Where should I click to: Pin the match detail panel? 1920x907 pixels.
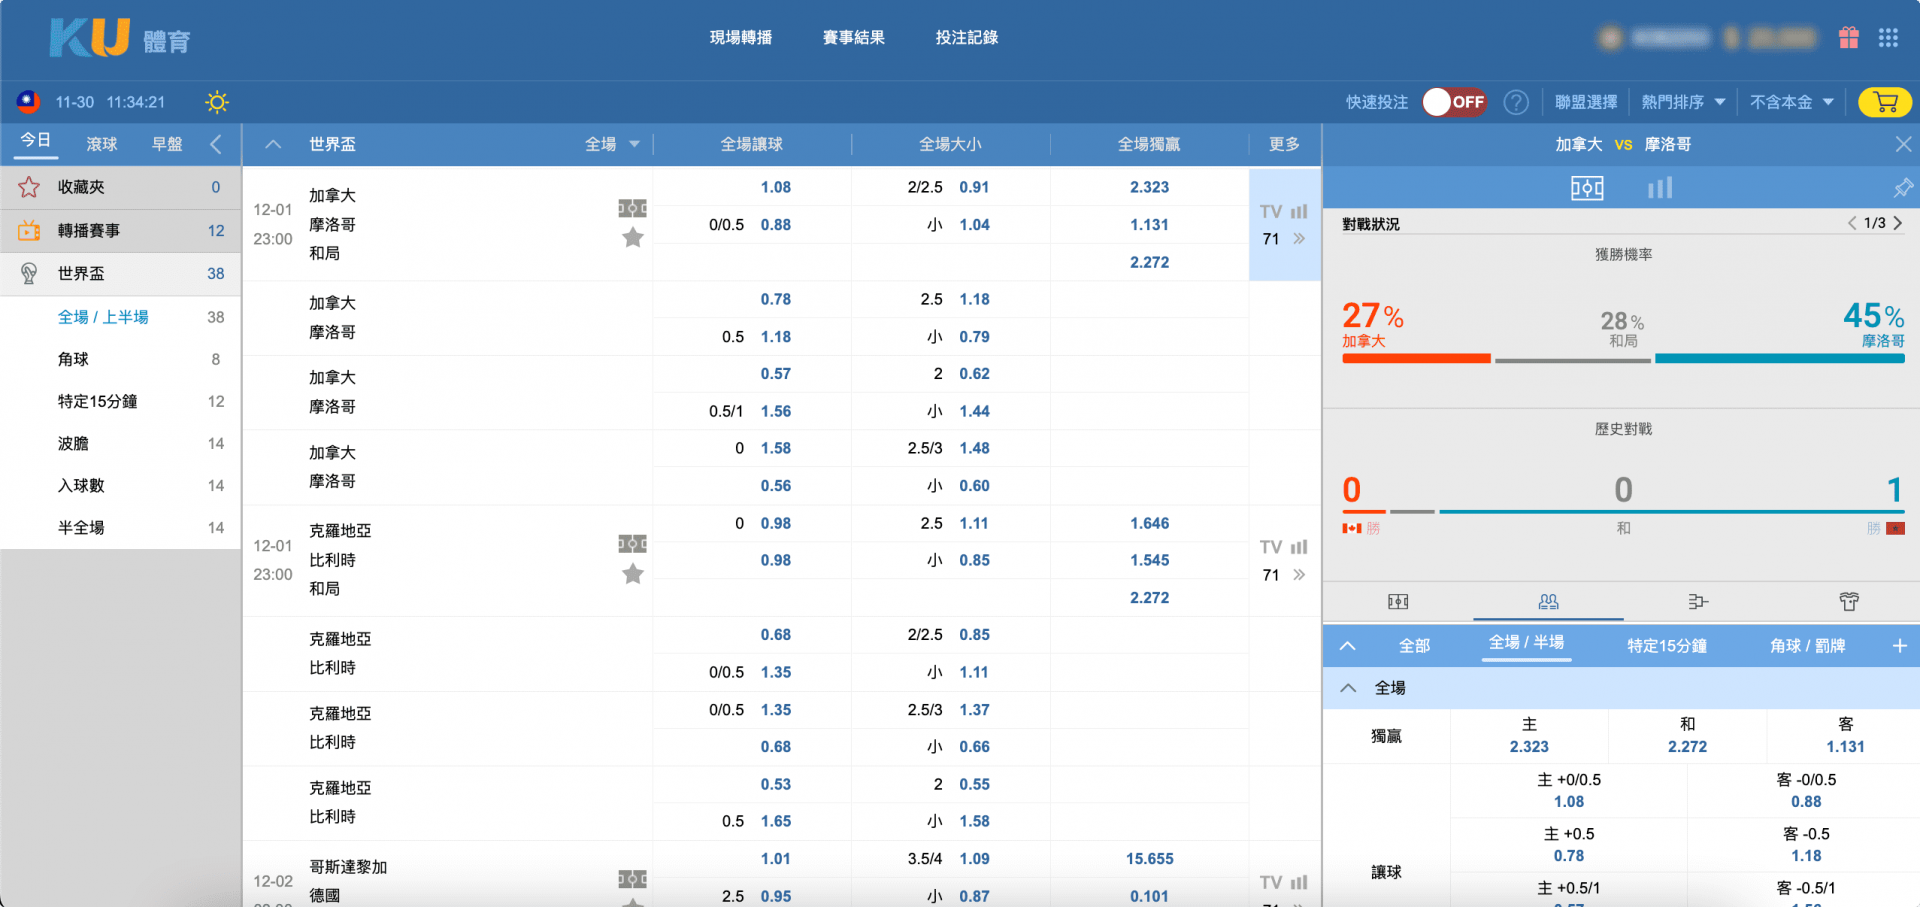pyautogui.click(x=1903, y=188)
